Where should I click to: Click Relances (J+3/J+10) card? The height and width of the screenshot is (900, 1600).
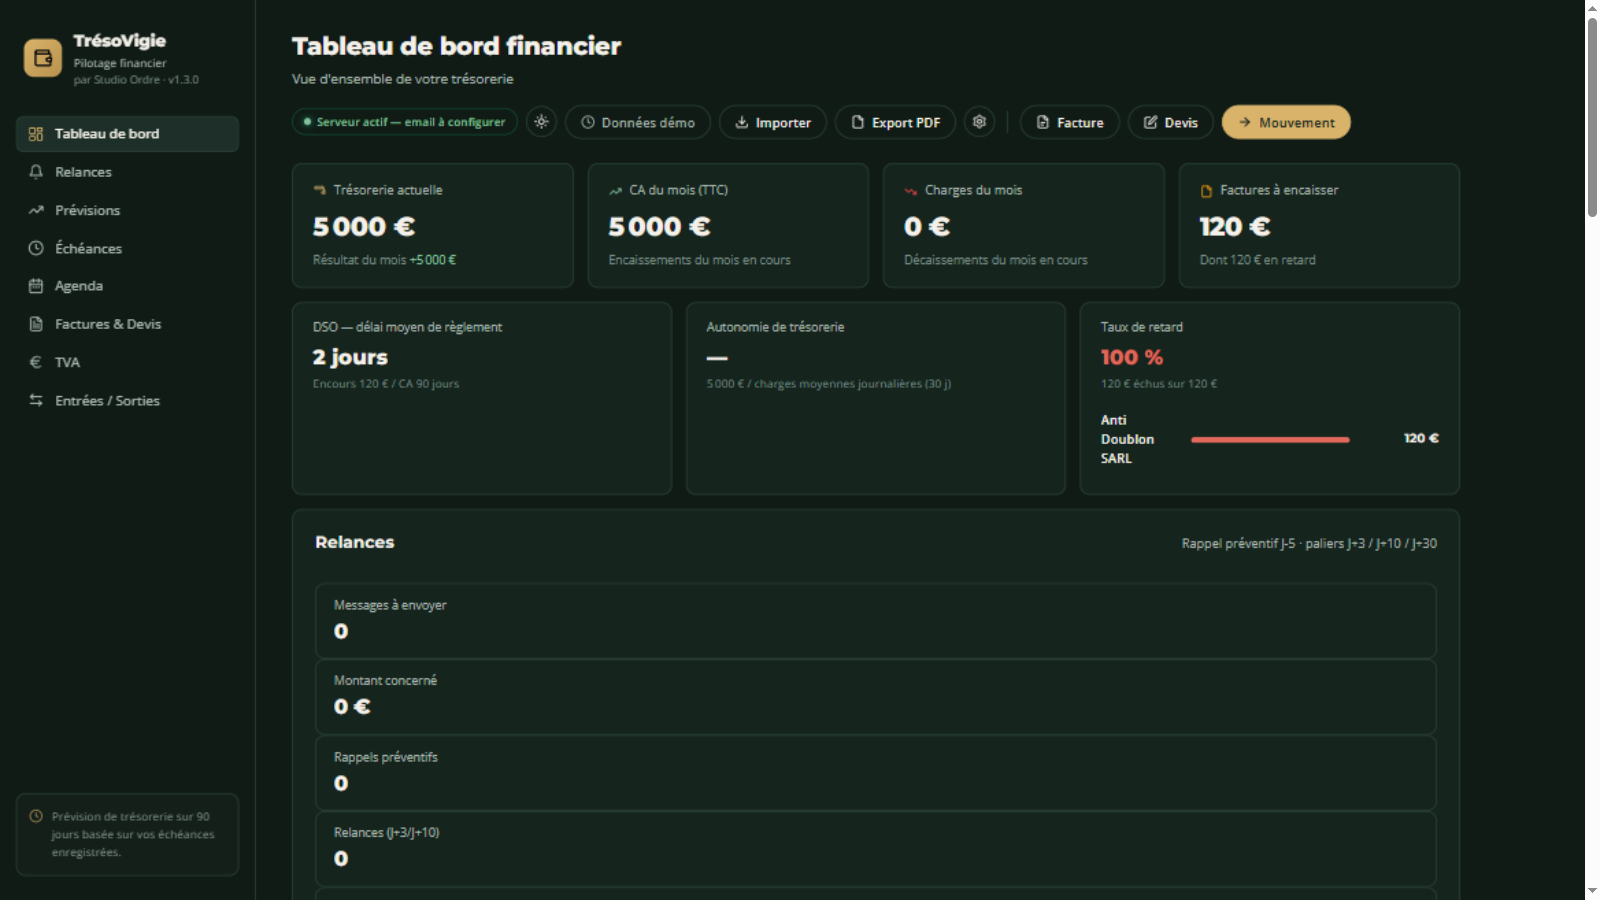point(876,849)
